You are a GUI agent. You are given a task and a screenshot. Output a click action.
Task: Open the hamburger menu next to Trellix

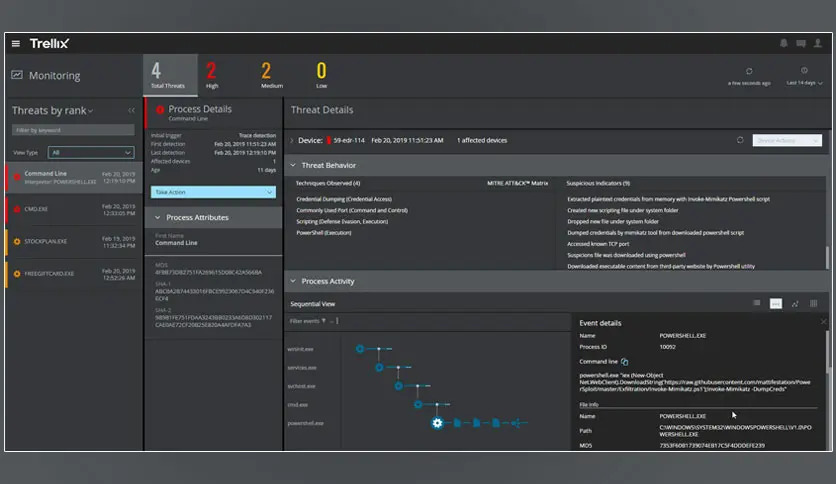[x=16, y=44]
